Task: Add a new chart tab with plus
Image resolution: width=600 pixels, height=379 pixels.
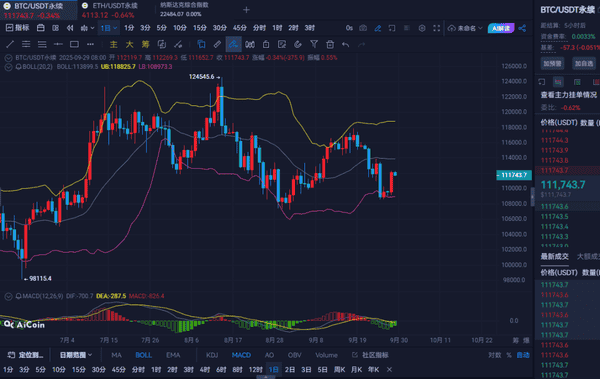Action: click(x=246, y=10)
